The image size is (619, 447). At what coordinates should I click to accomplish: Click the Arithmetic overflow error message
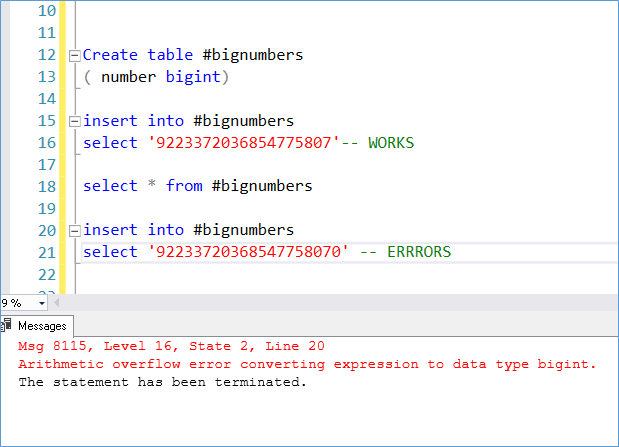click(307, 364)
